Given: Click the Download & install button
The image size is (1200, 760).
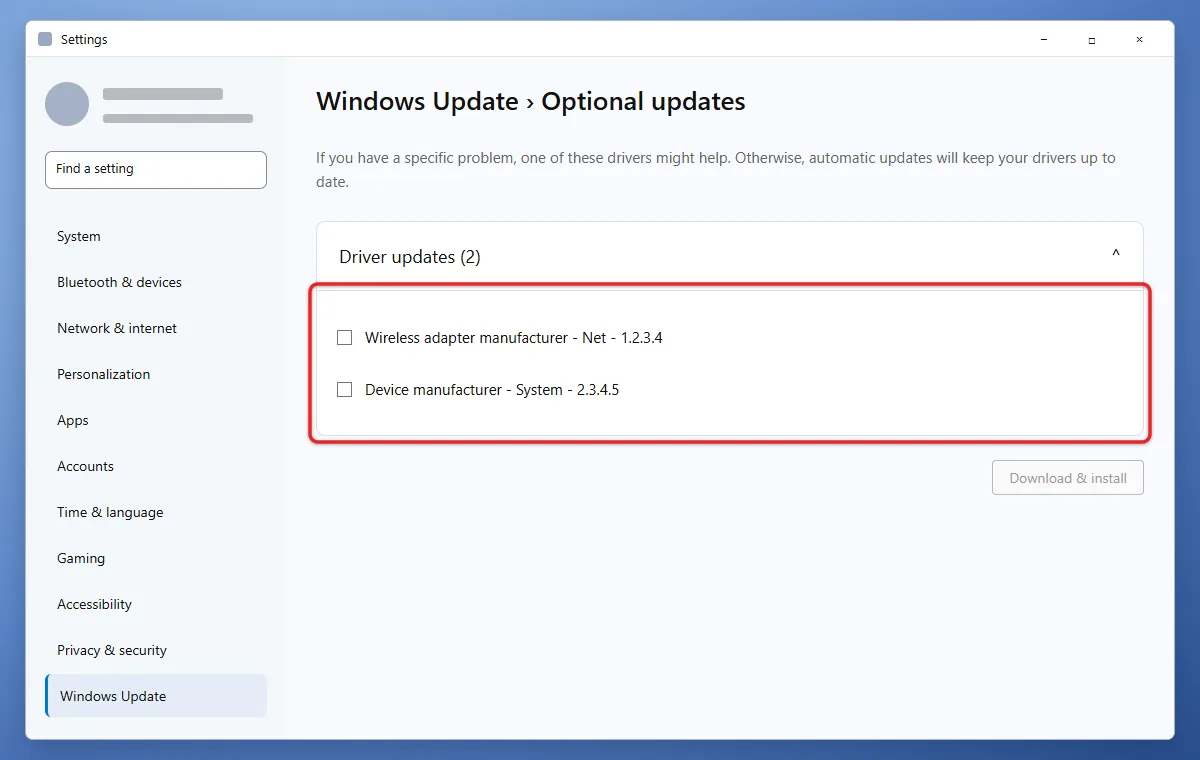Looking at the screenshot, I should click(x=1068, y=478).
